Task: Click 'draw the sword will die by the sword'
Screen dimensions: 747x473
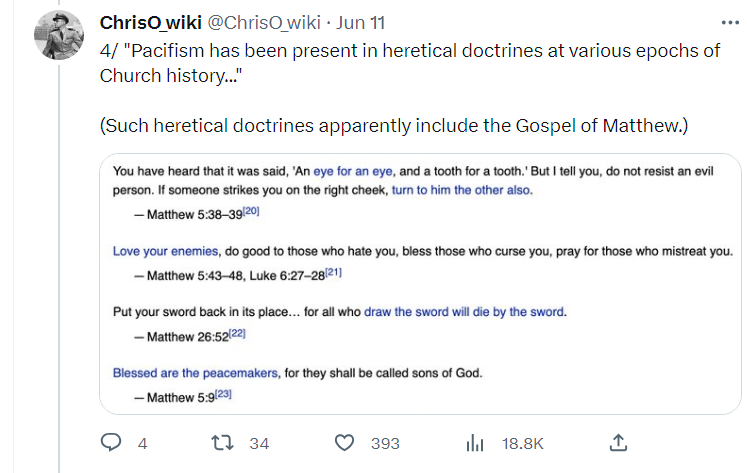Action: [464, 312]
